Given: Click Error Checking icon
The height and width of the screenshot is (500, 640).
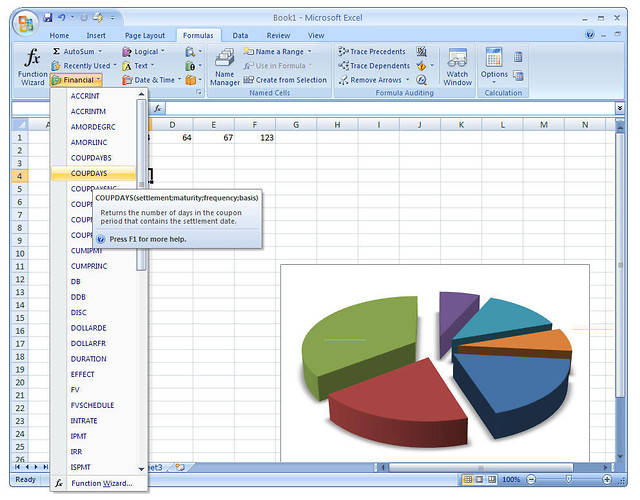Looking at the screenshot, I should [422, 66].
